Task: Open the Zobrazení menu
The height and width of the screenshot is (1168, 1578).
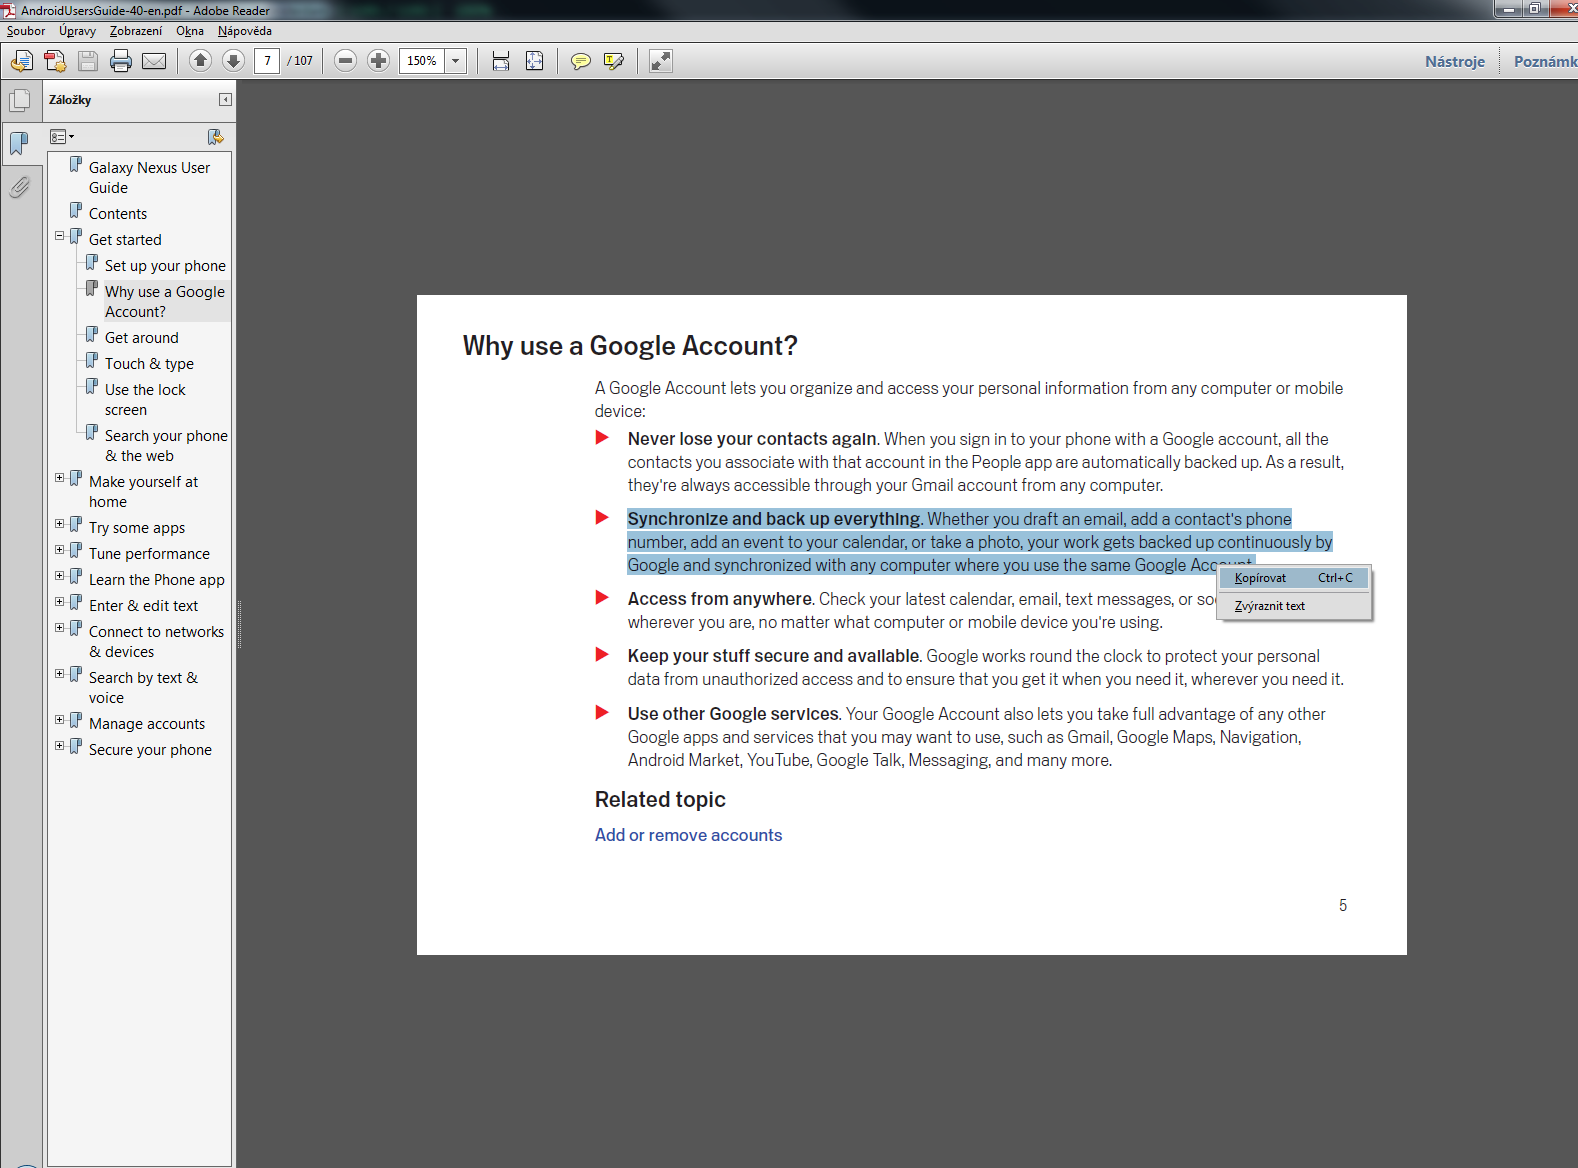Action: point(136,31)
